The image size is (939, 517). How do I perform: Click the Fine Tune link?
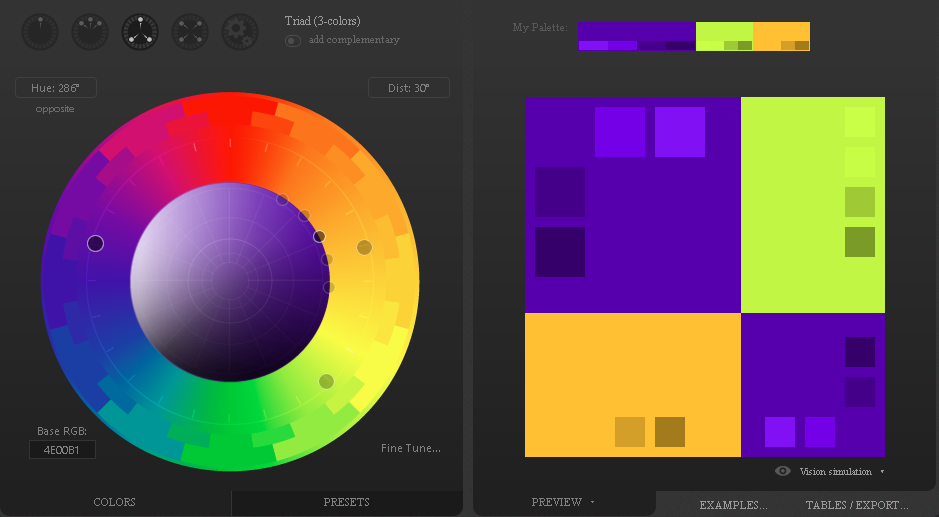click(x=410, y=448)
